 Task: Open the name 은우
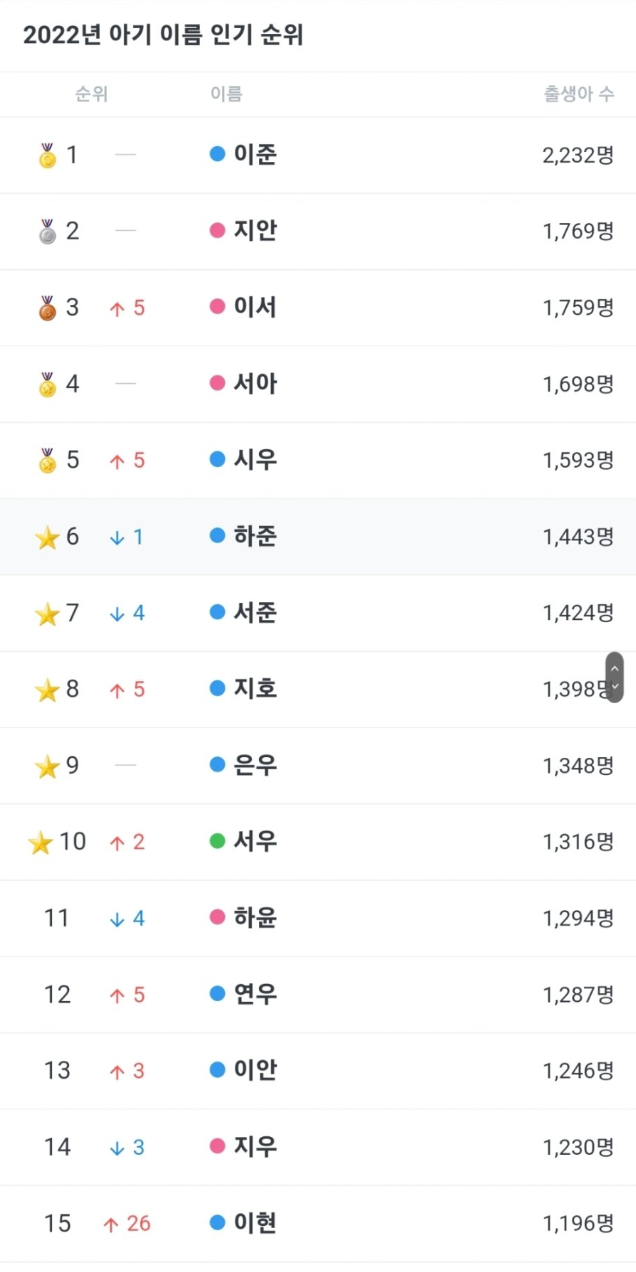[x=255, y=766]
